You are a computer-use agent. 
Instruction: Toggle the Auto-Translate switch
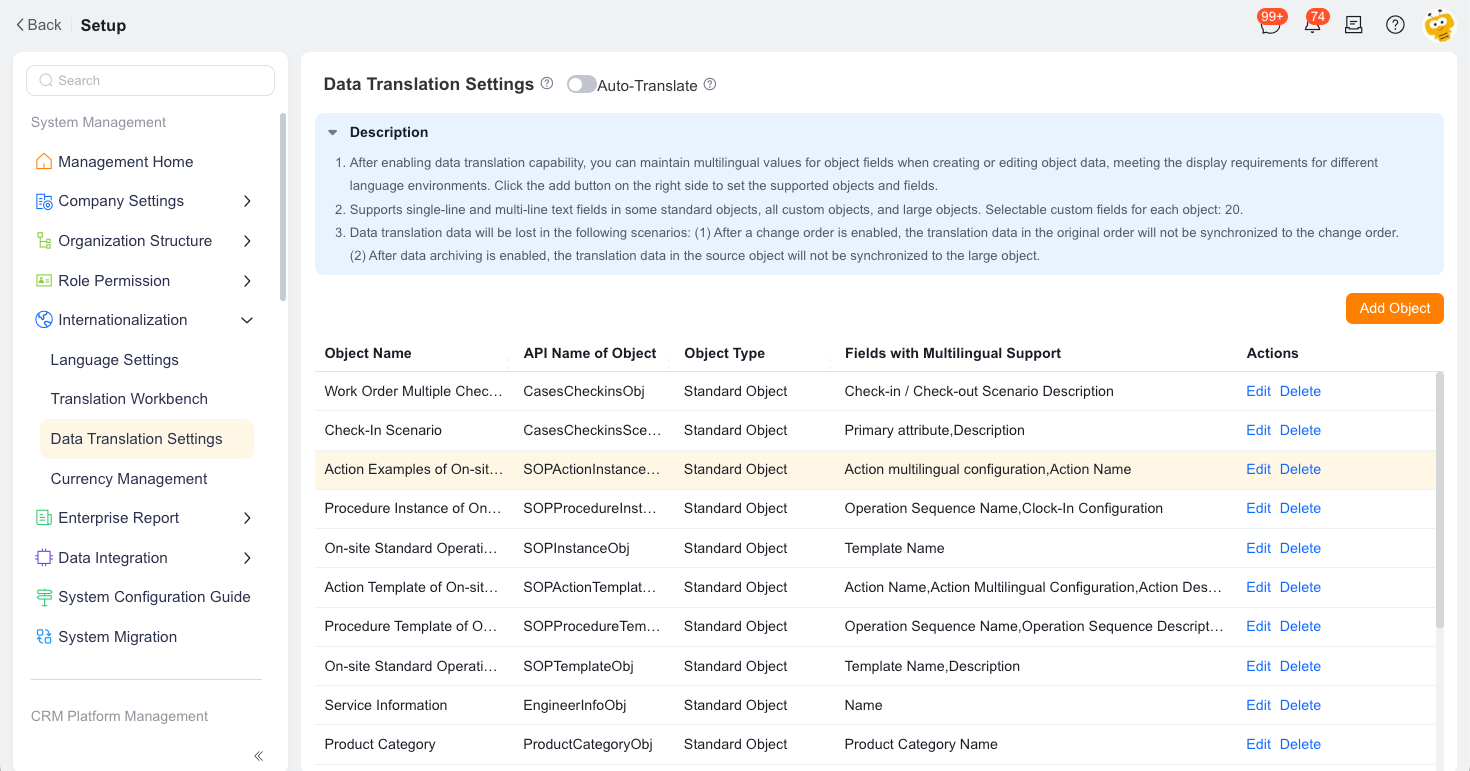(581, 85)
